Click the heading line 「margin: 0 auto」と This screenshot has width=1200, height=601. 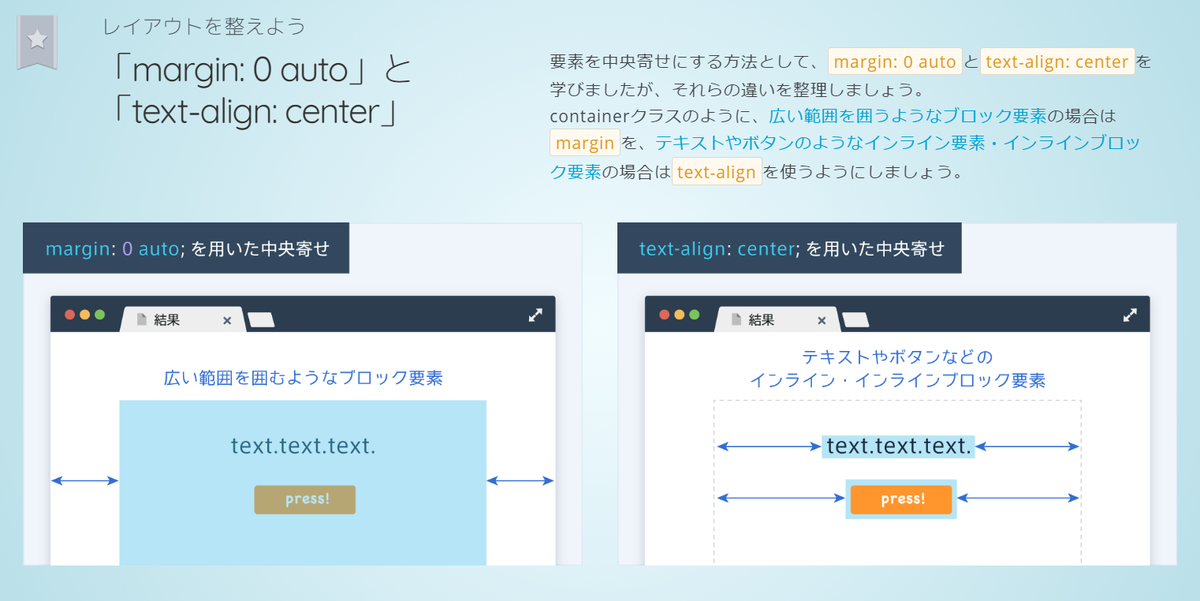[262, 69]
